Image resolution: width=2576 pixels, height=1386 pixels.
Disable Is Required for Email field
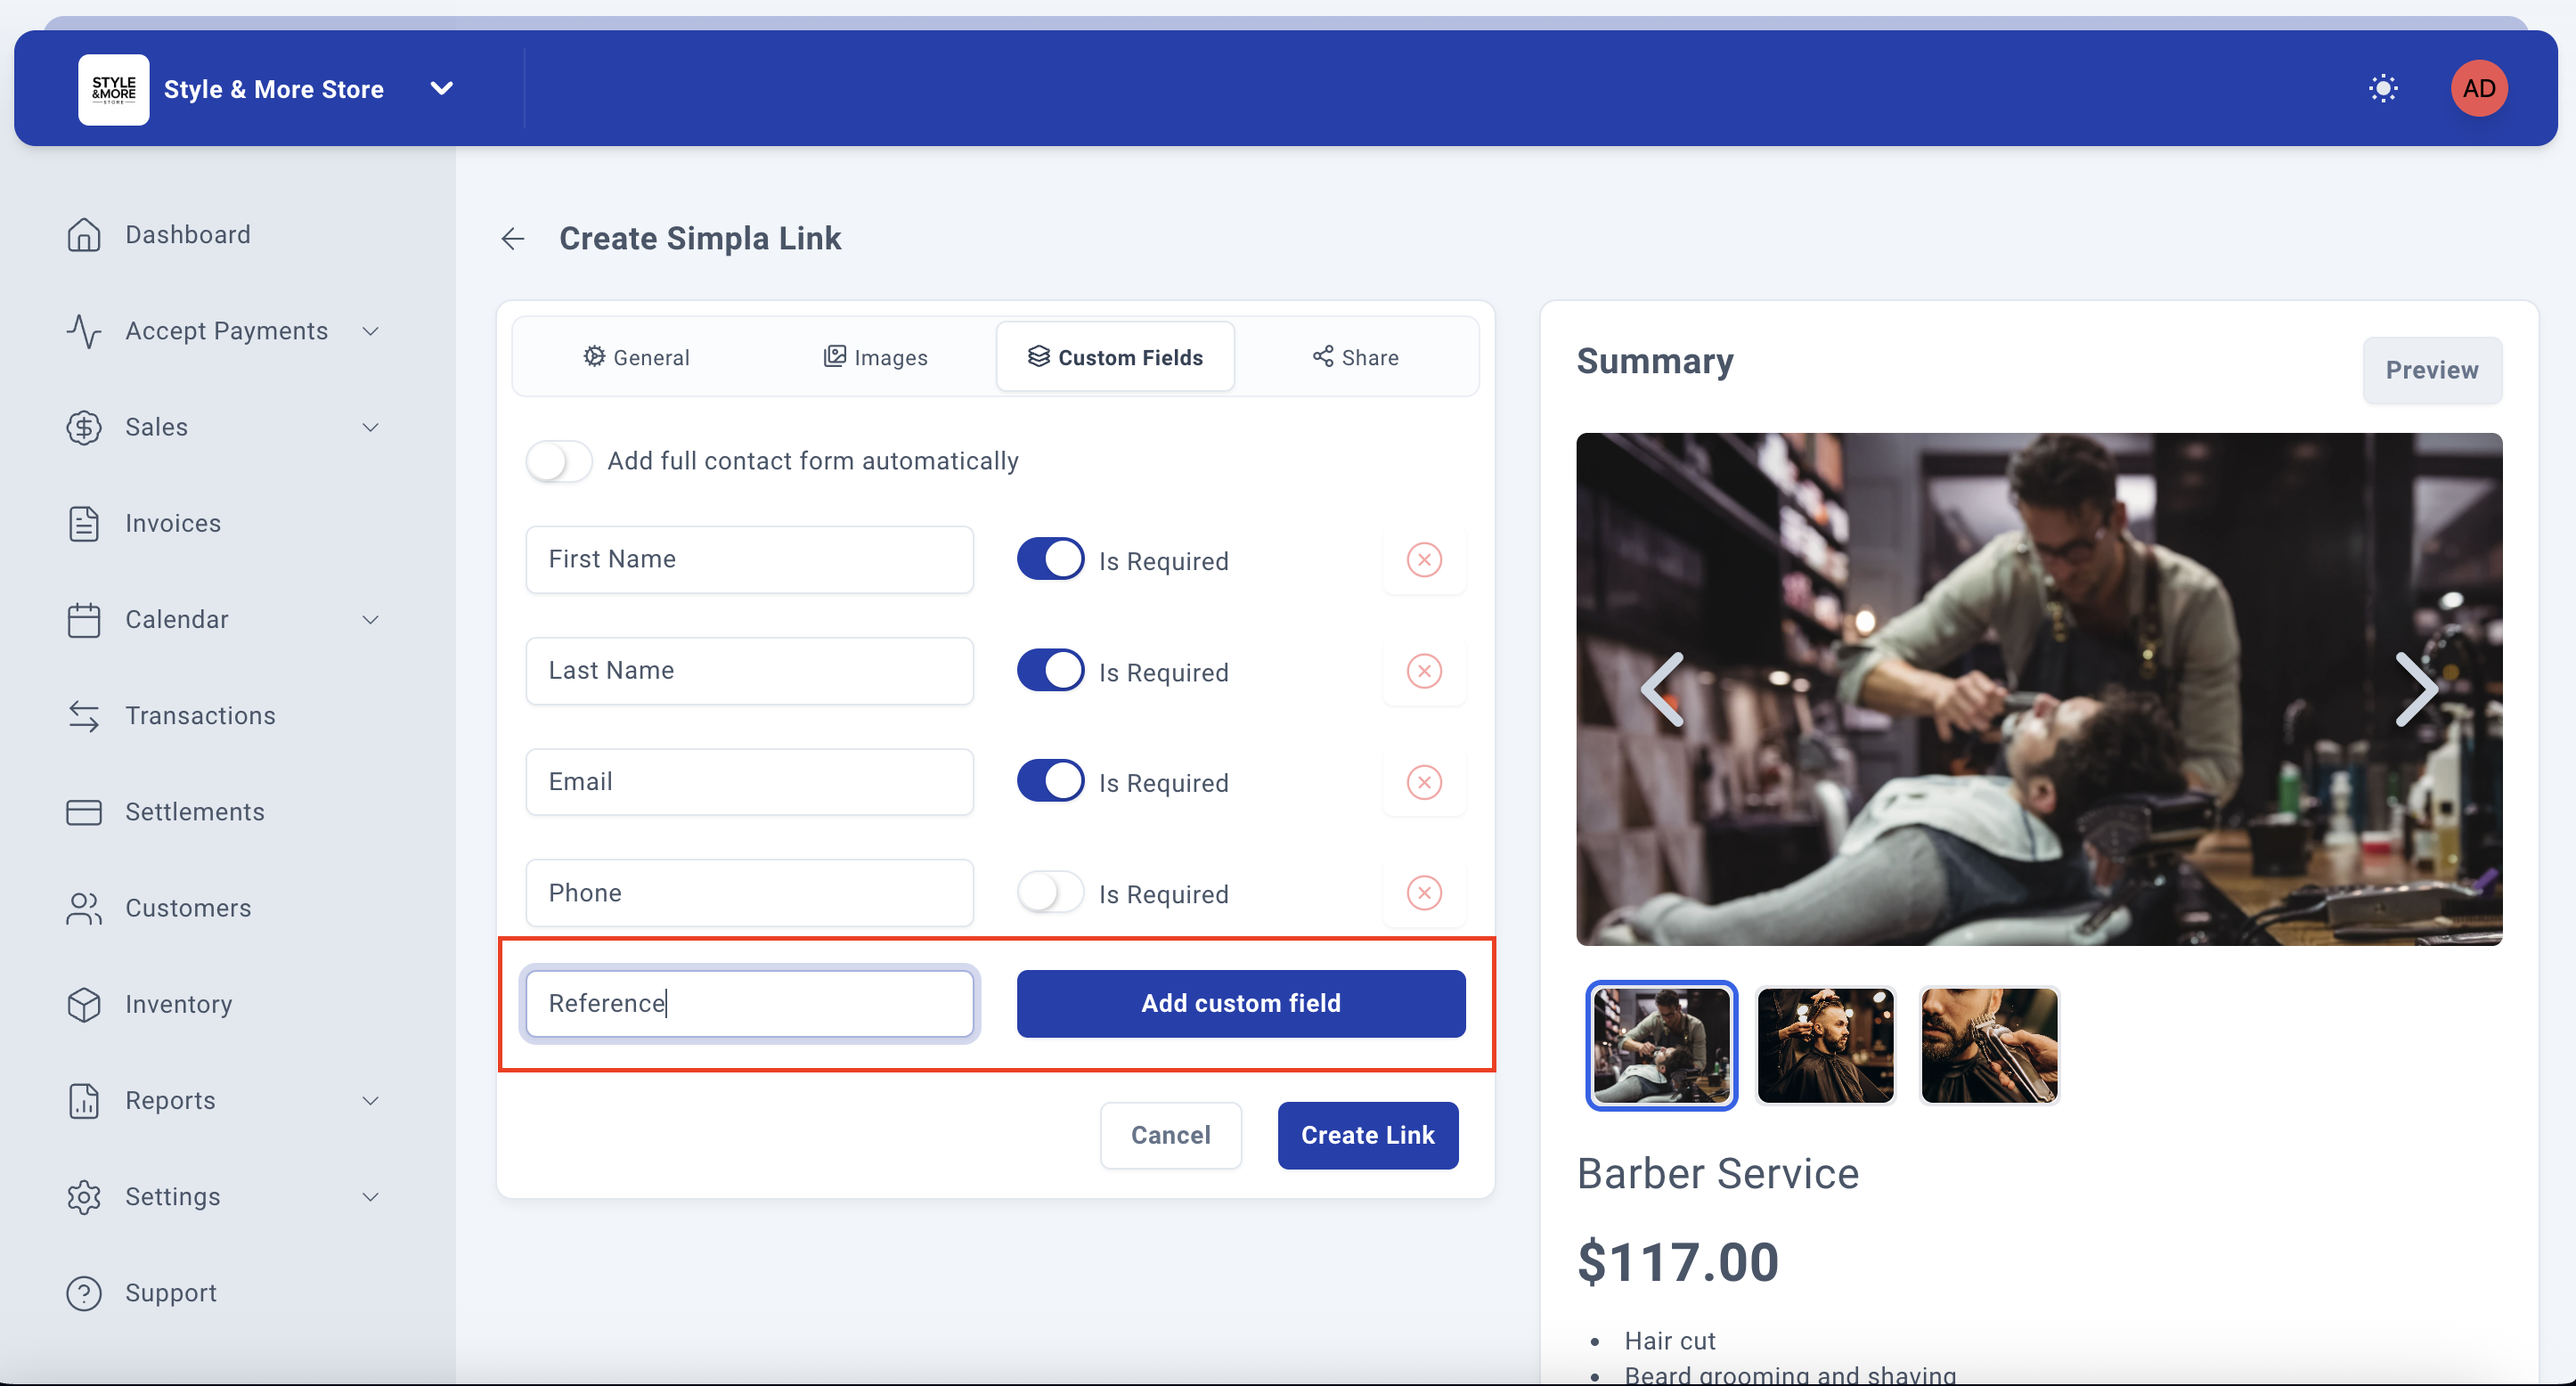click(x=1050, y=782)
